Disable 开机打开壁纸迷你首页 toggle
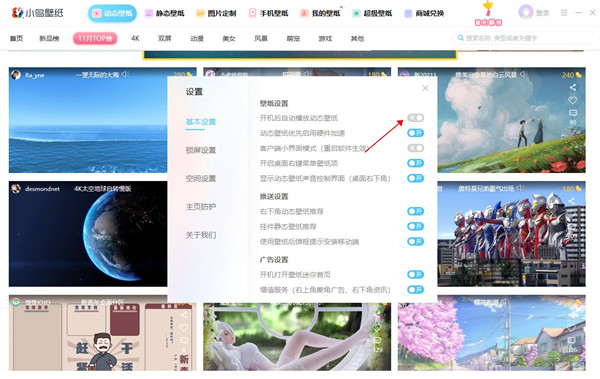600x379 pixels. pyautogui.click(x=415, y=274)
